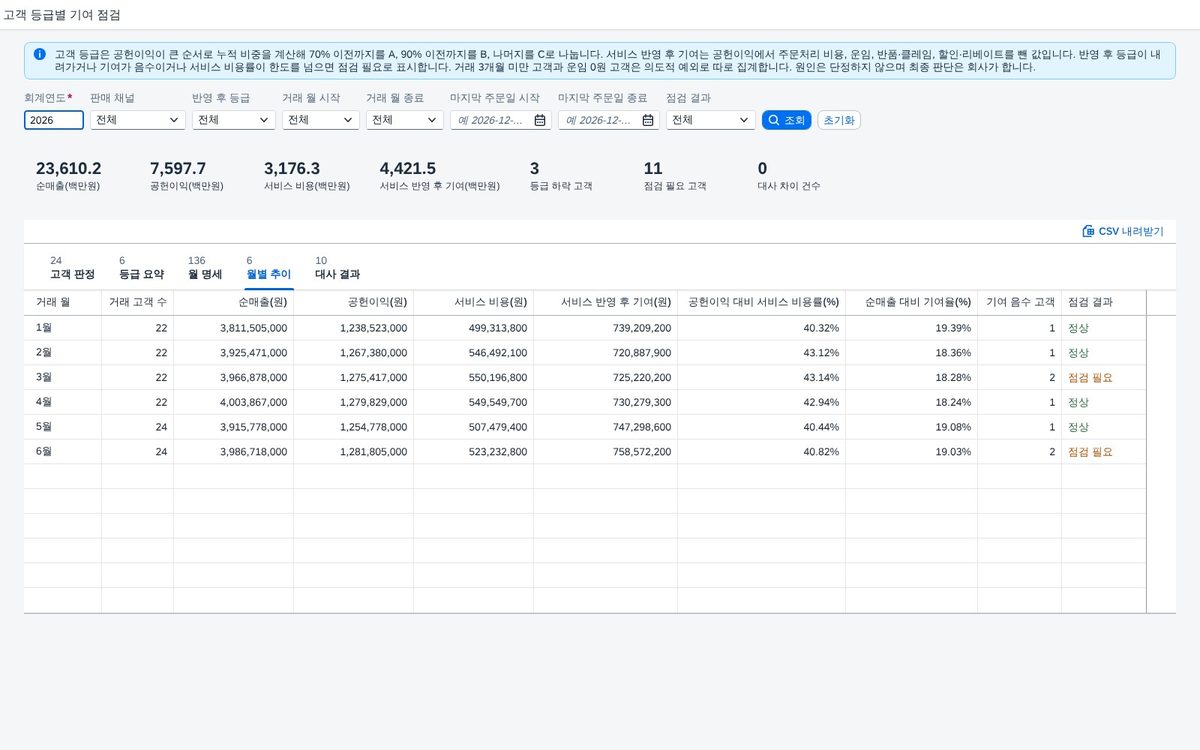Click the 순매출(원) column header

(234, 302)
